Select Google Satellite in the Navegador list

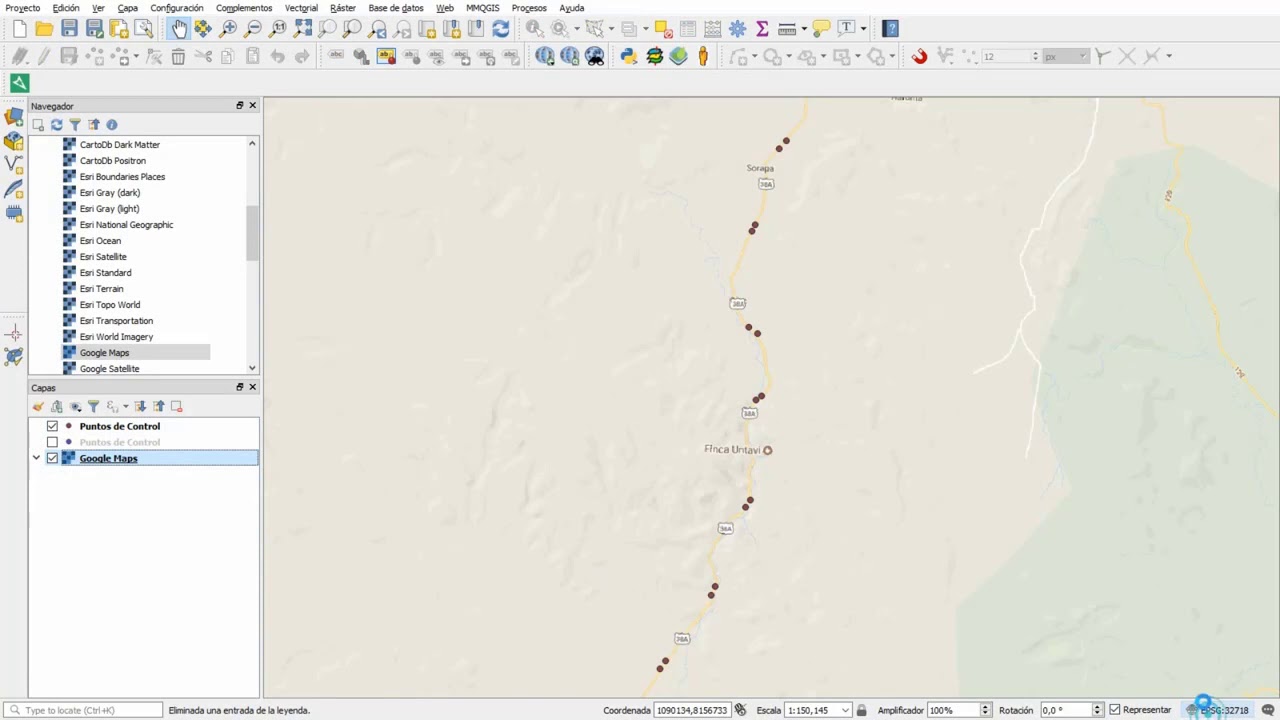(x=109, y=369)
